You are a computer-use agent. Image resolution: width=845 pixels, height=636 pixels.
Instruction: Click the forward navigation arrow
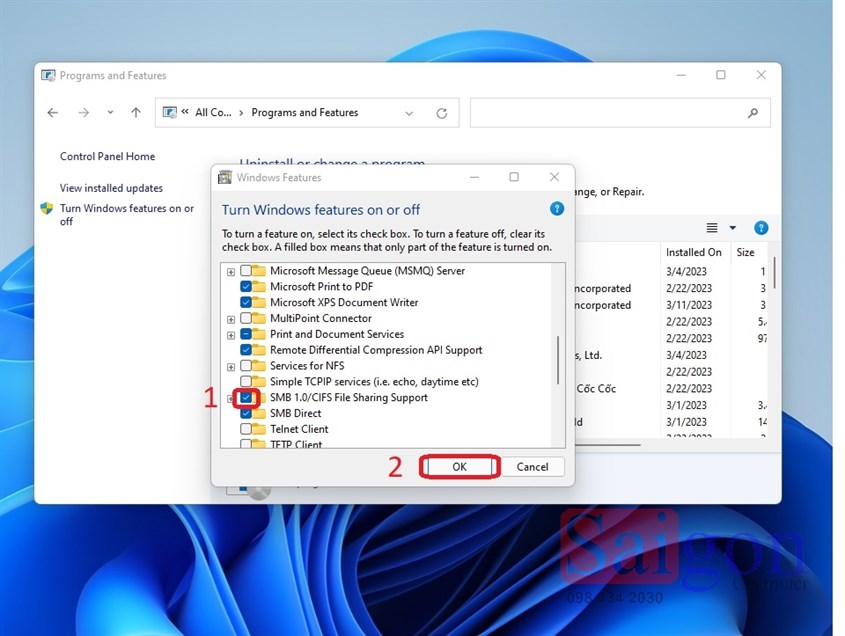pyautogui.click(x=83, y=113)
